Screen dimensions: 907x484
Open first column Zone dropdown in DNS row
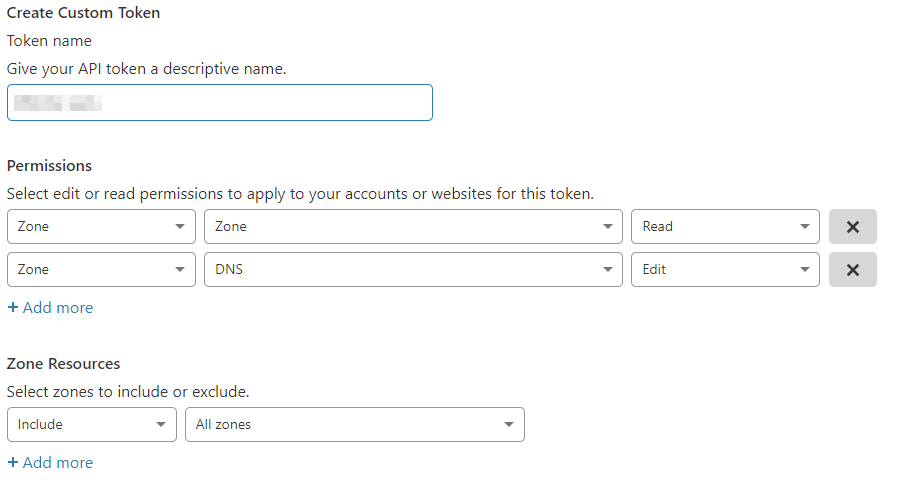coord(101,270)
